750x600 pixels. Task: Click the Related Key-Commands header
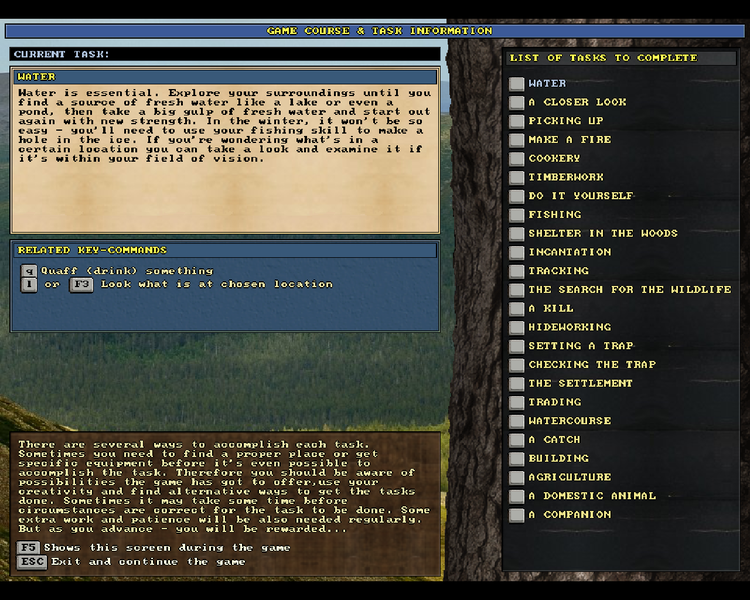225,250
